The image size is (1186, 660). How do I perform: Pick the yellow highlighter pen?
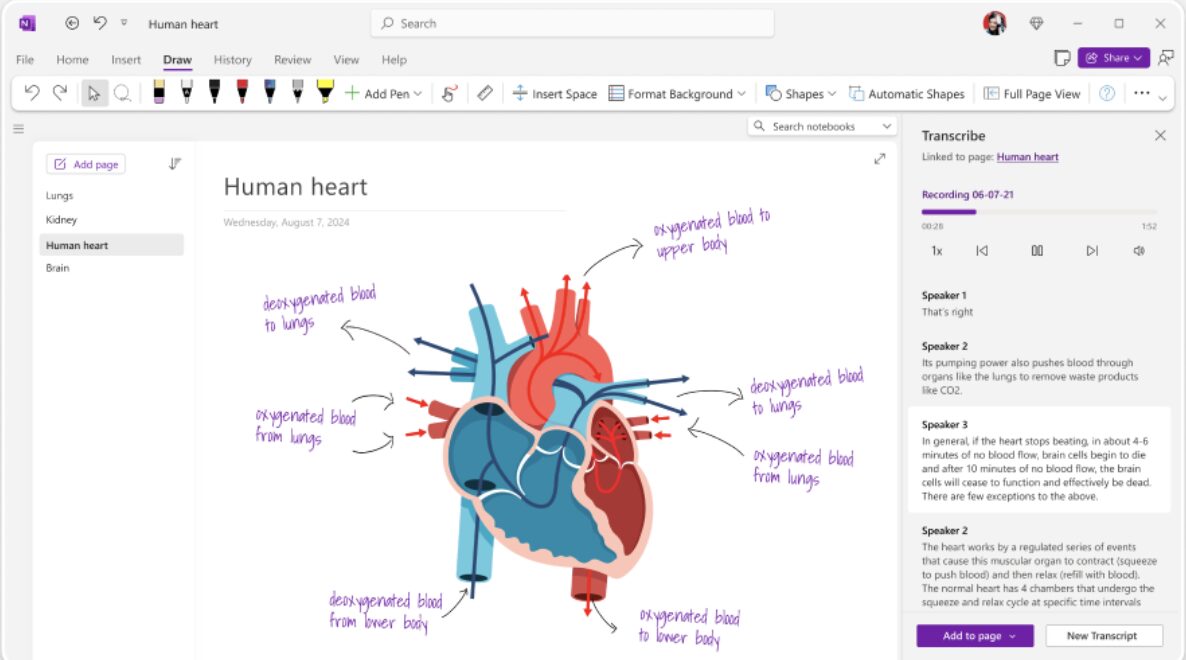click(325, 93)
